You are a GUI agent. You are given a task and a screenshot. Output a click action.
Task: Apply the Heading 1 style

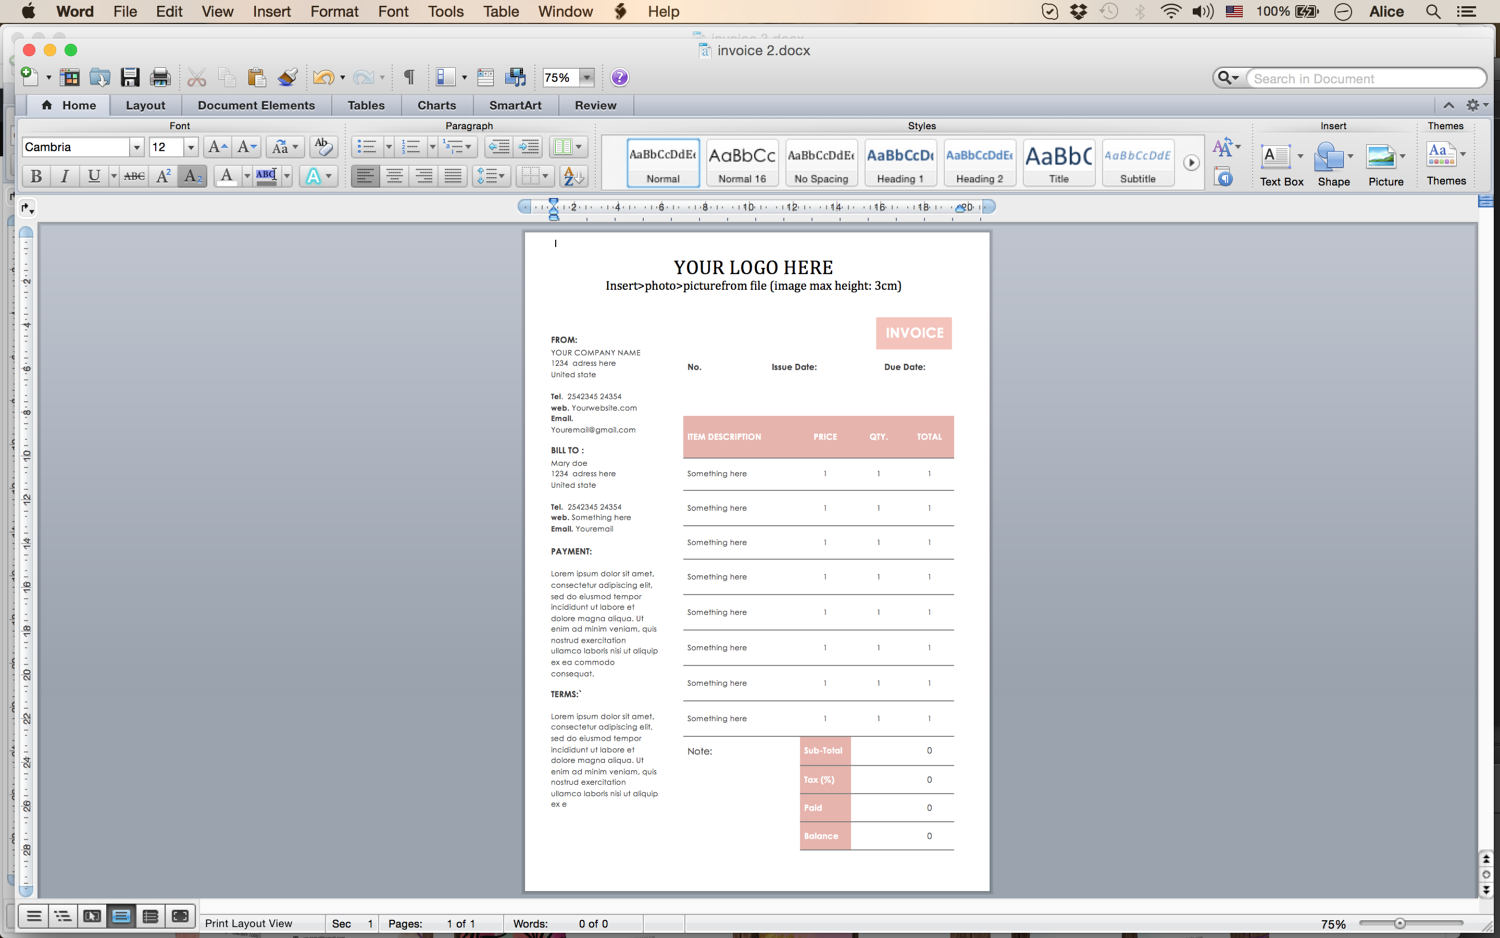(x=899, y=162)
